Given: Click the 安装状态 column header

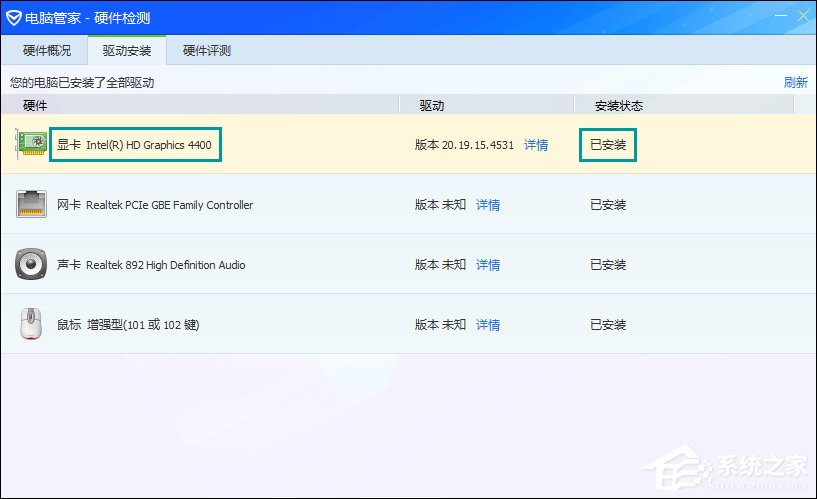Looking at the screenshot, I should click(618, 106).
